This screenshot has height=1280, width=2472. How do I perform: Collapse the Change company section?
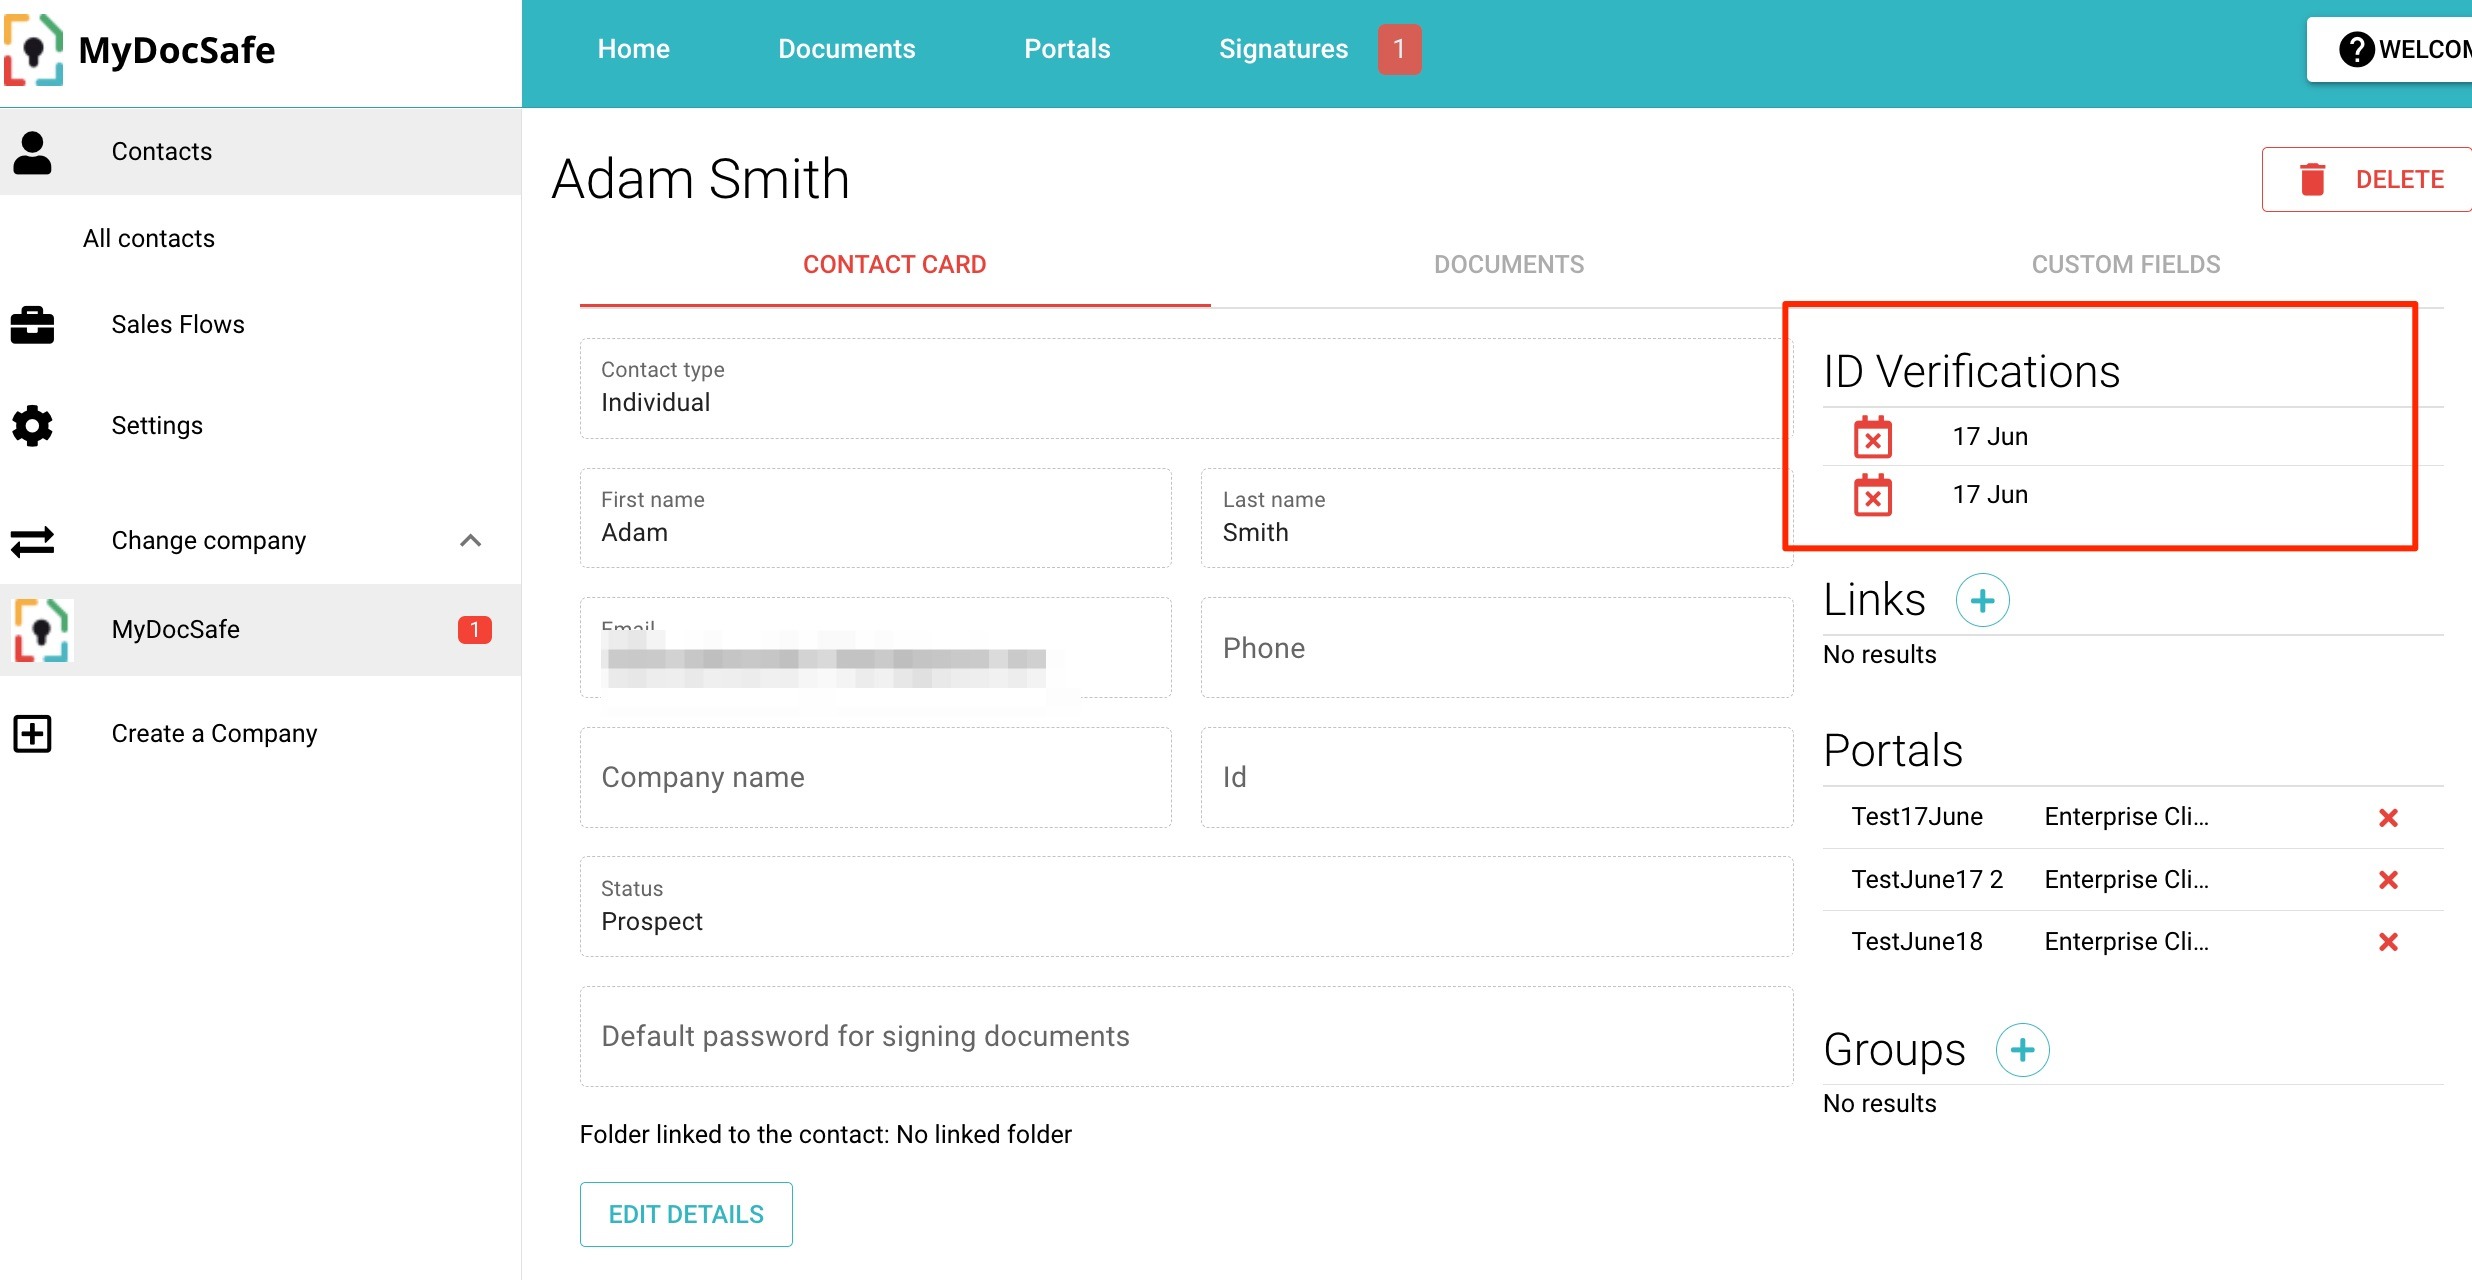tap(471, 540)
